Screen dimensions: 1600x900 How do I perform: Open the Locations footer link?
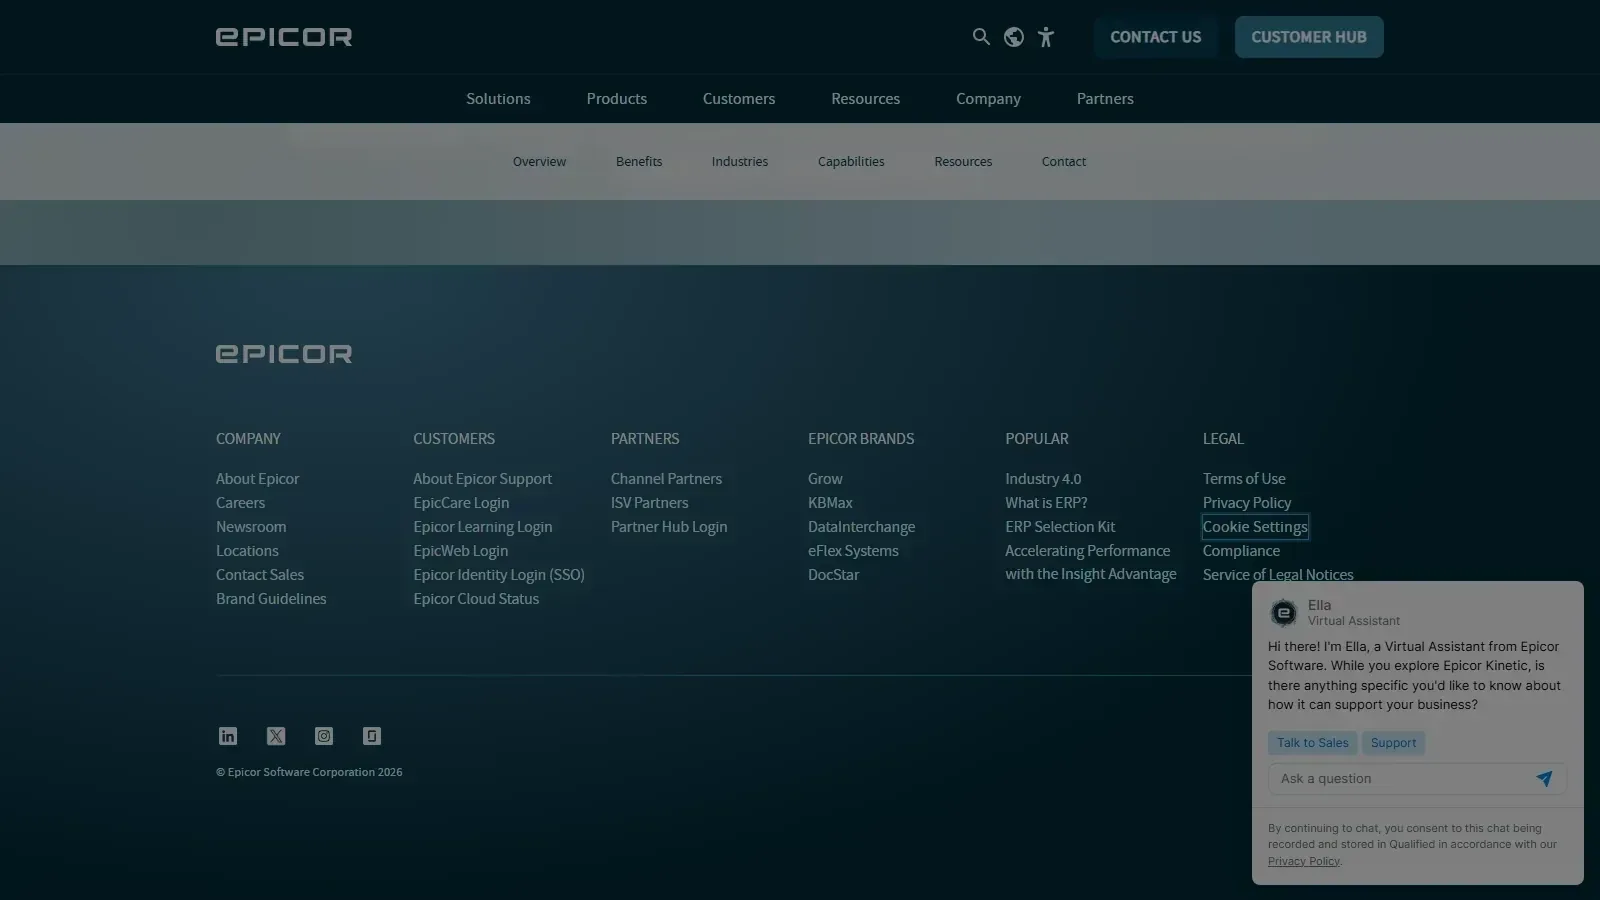[247, 551]
